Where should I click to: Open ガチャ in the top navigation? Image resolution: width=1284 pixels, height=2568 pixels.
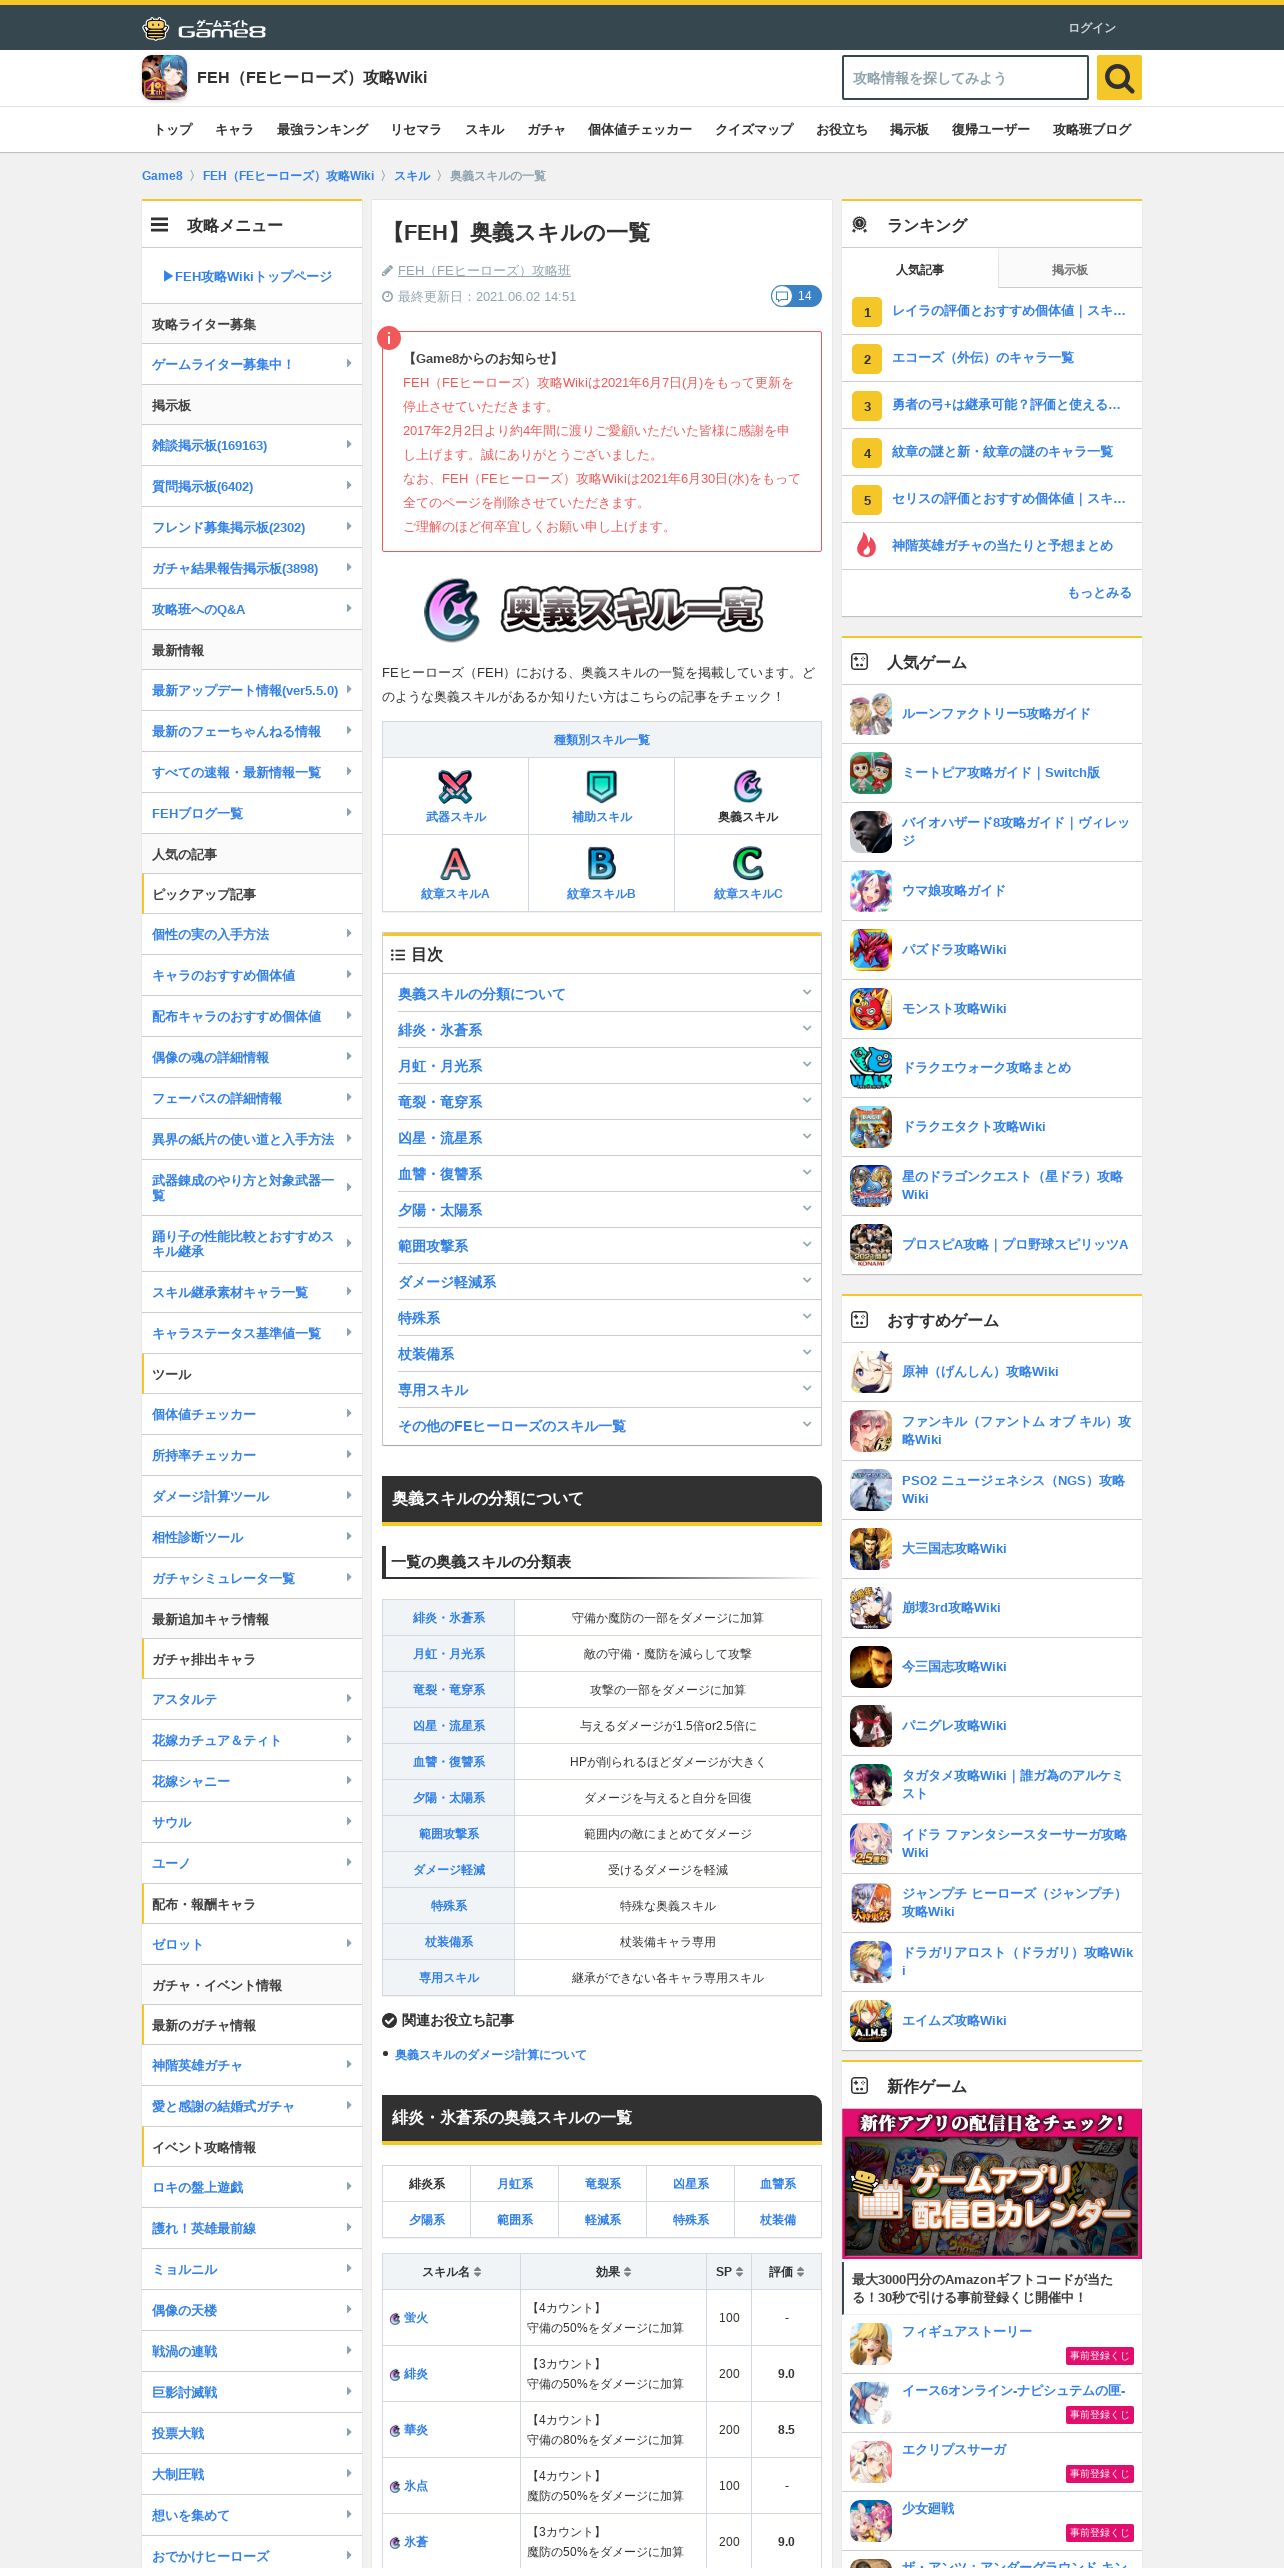pos(546,129)
